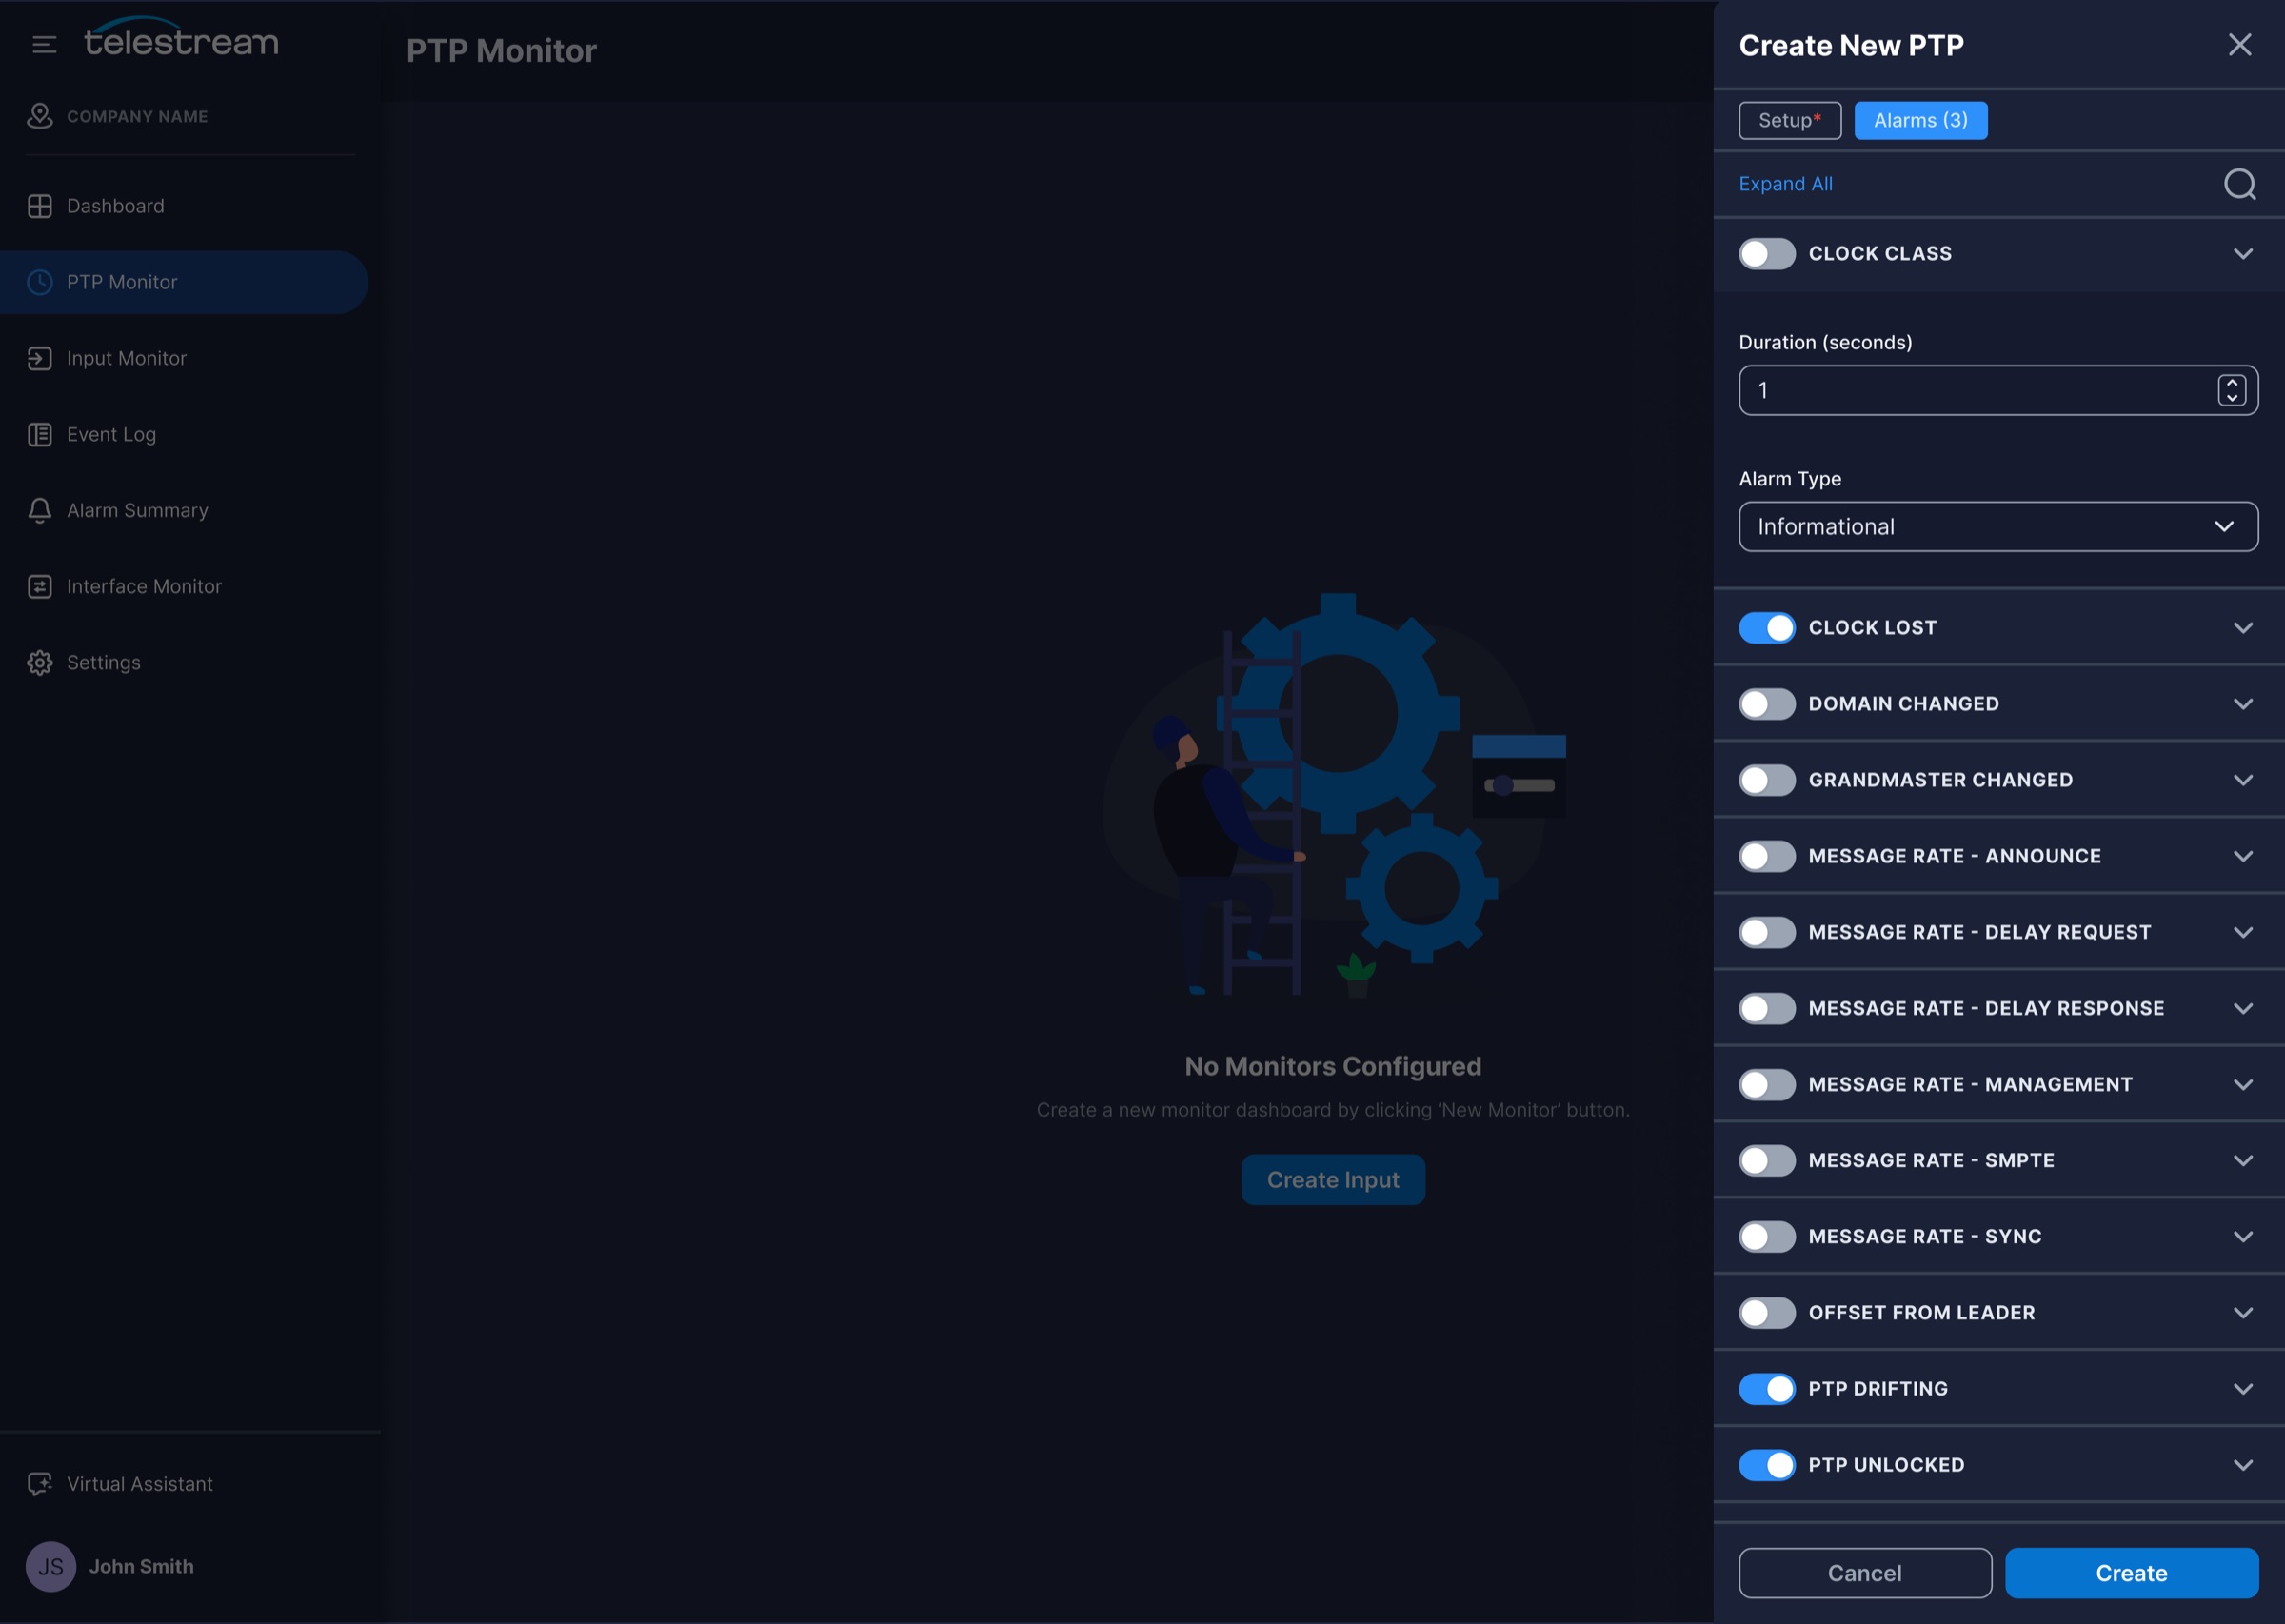This screenshot has height=1624, width=2285.
Task: Click the PTP Monitor clock icon
Action: 40,282
